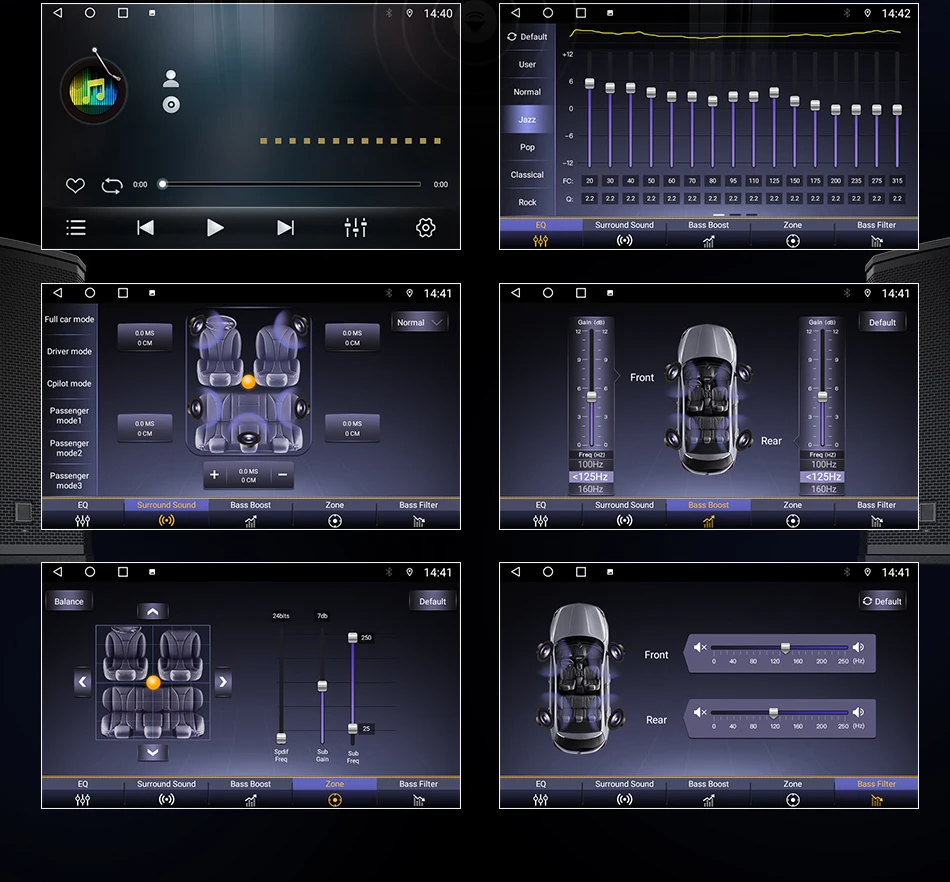Screen dimensions: 950x882
Task: Tap the heart favorite icon
Action: (x=75, y=185)
